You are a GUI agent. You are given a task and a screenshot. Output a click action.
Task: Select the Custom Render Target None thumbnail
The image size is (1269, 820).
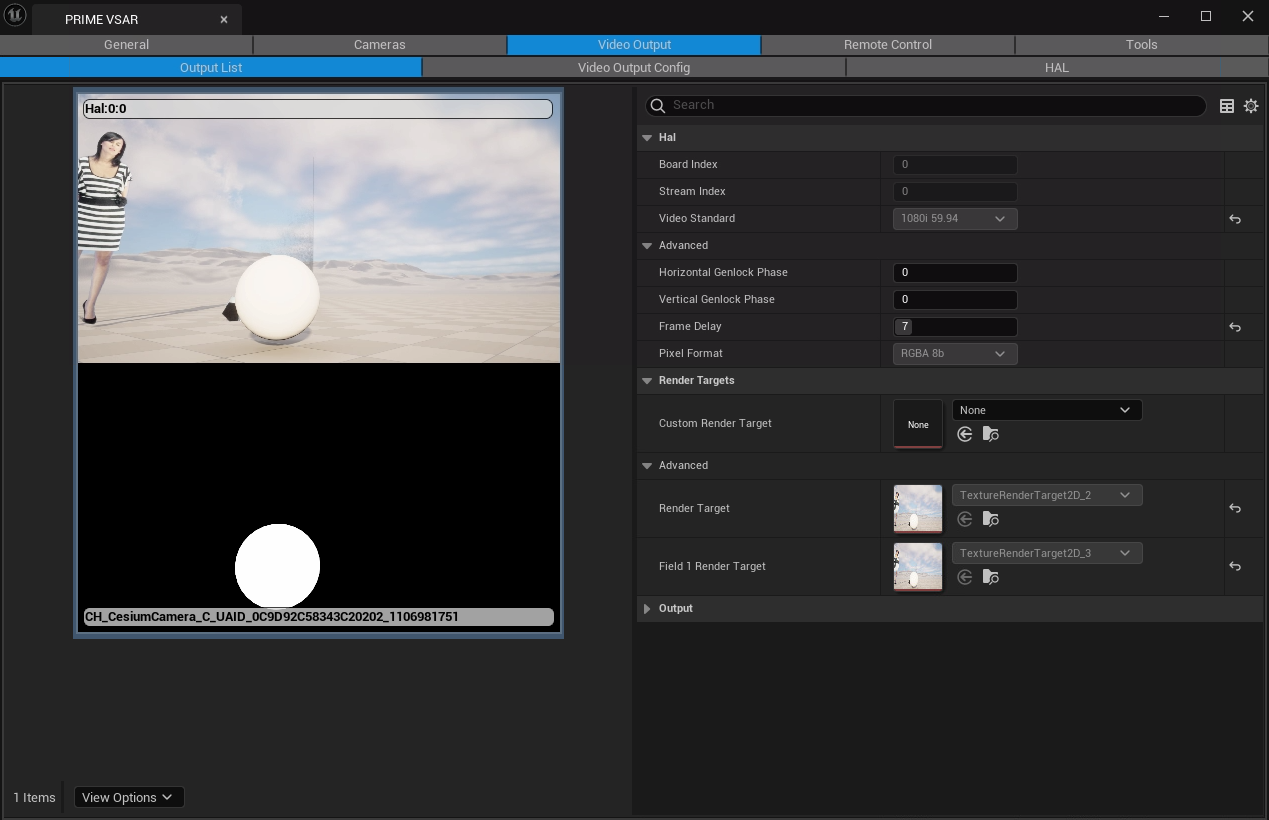[x=918, y=424]
